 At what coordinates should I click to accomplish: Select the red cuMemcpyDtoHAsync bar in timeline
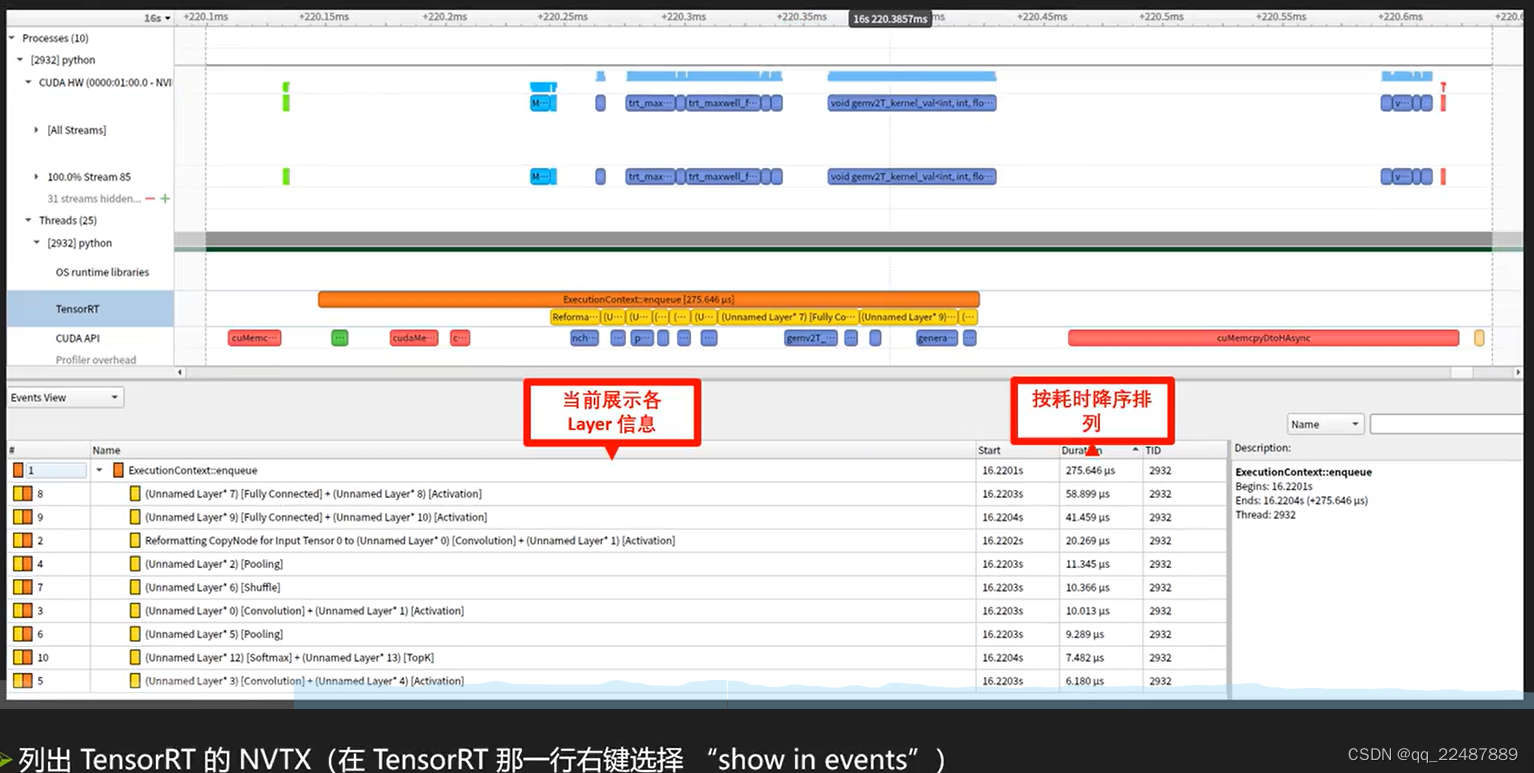coord(1263,338)
